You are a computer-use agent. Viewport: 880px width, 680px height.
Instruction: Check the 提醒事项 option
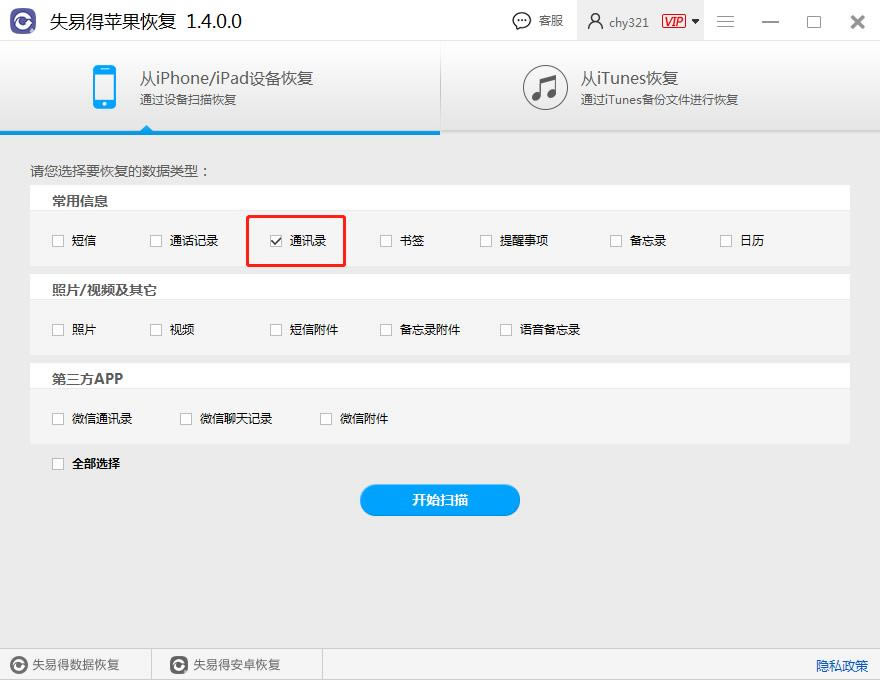point(486,241)
